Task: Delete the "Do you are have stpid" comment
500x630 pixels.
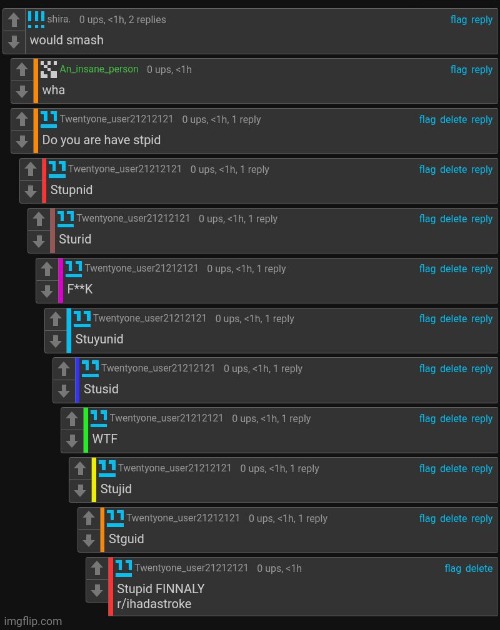Action: (453, 119)
